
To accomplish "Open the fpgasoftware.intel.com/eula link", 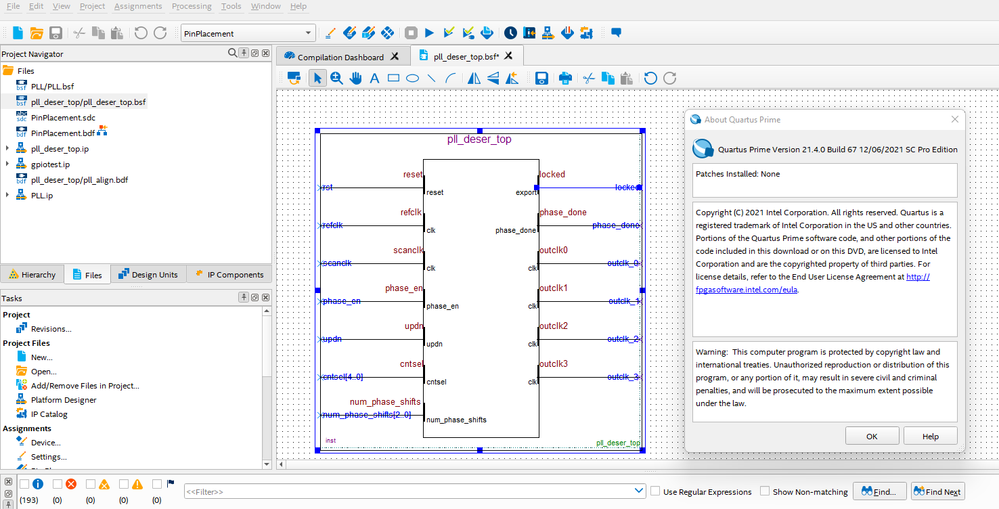I will pos(746,290).
